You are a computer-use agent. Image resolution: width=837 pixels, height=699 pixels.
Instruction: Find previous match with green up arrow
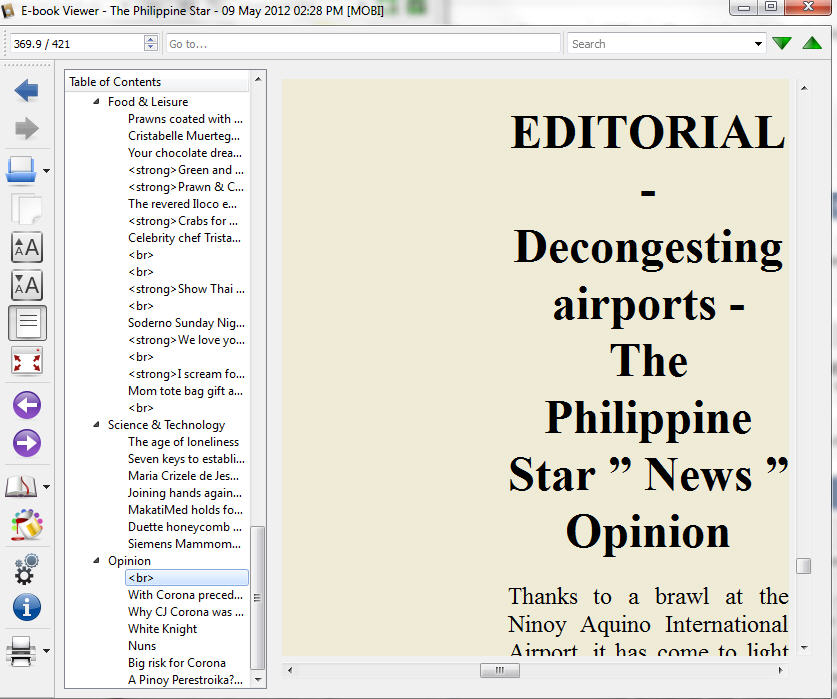coord(811,43)
